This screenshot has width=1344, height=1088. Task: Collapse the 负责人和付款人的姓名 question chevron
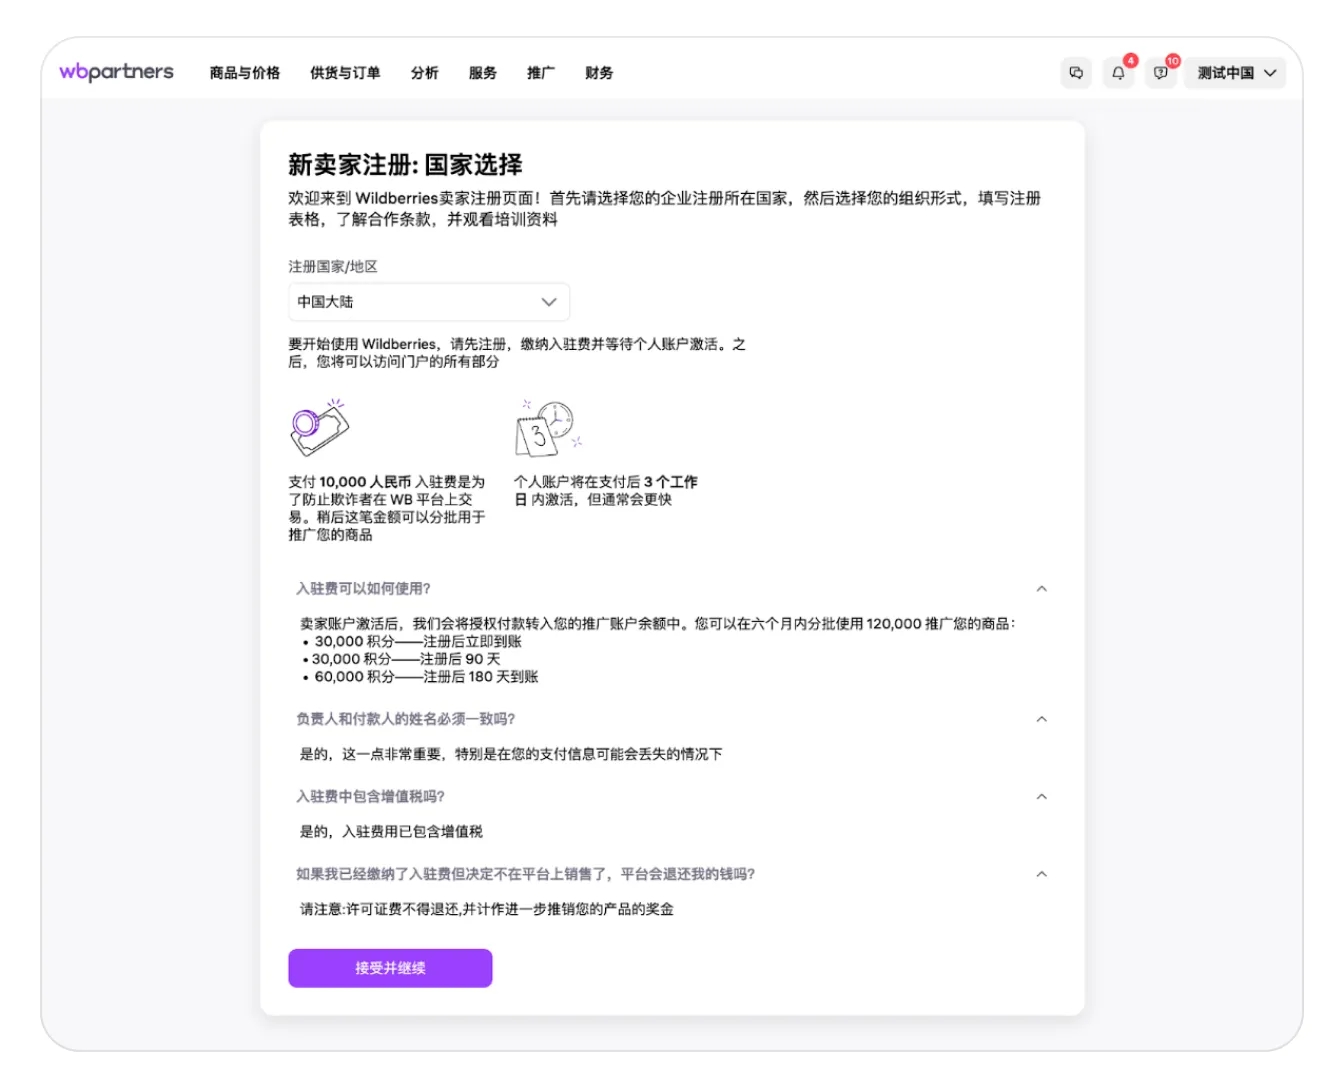click(1041, 719)
